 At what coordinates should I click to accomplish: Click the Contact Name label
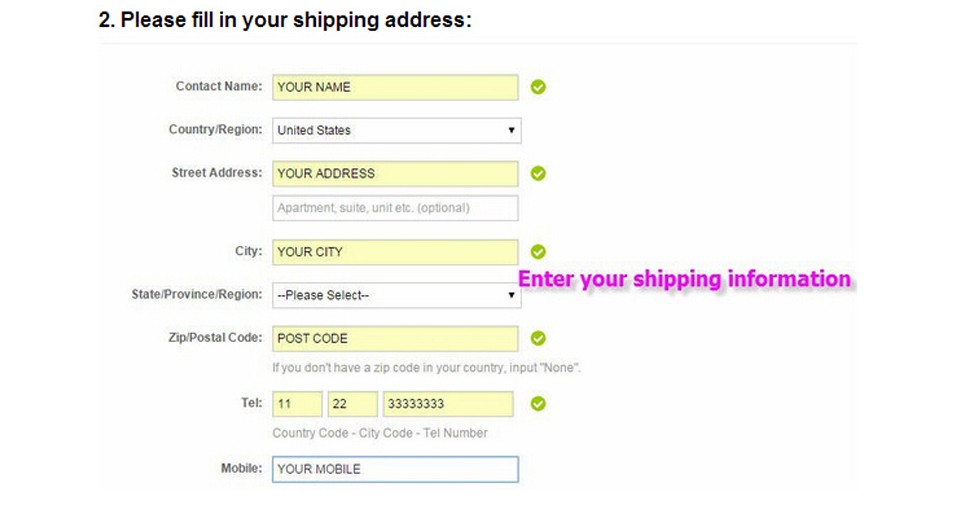pos(218,87)
